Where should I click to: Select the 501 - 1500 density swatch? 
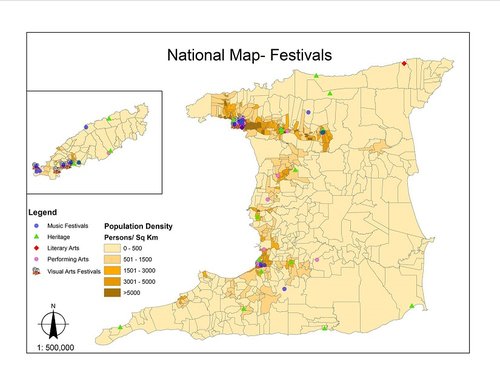[112, 259]
